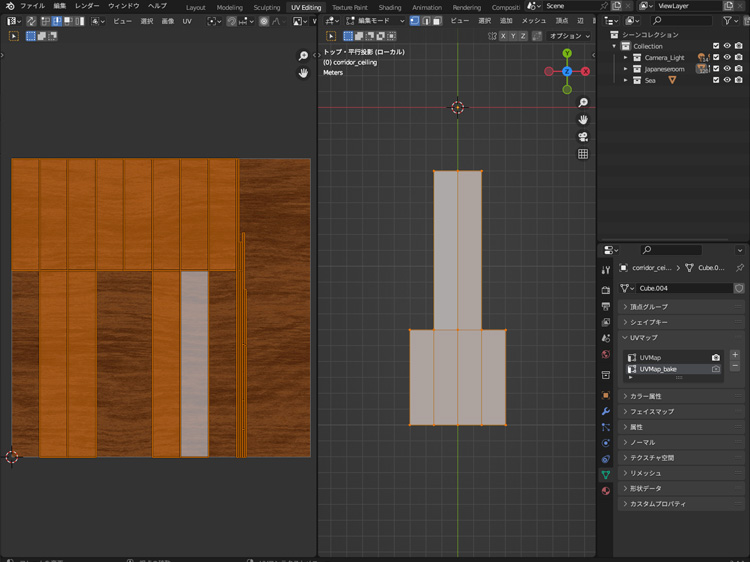Open the レンダー menu
Image resolution: width=750 pixels, height=562 pixels.
coord(87,6)
